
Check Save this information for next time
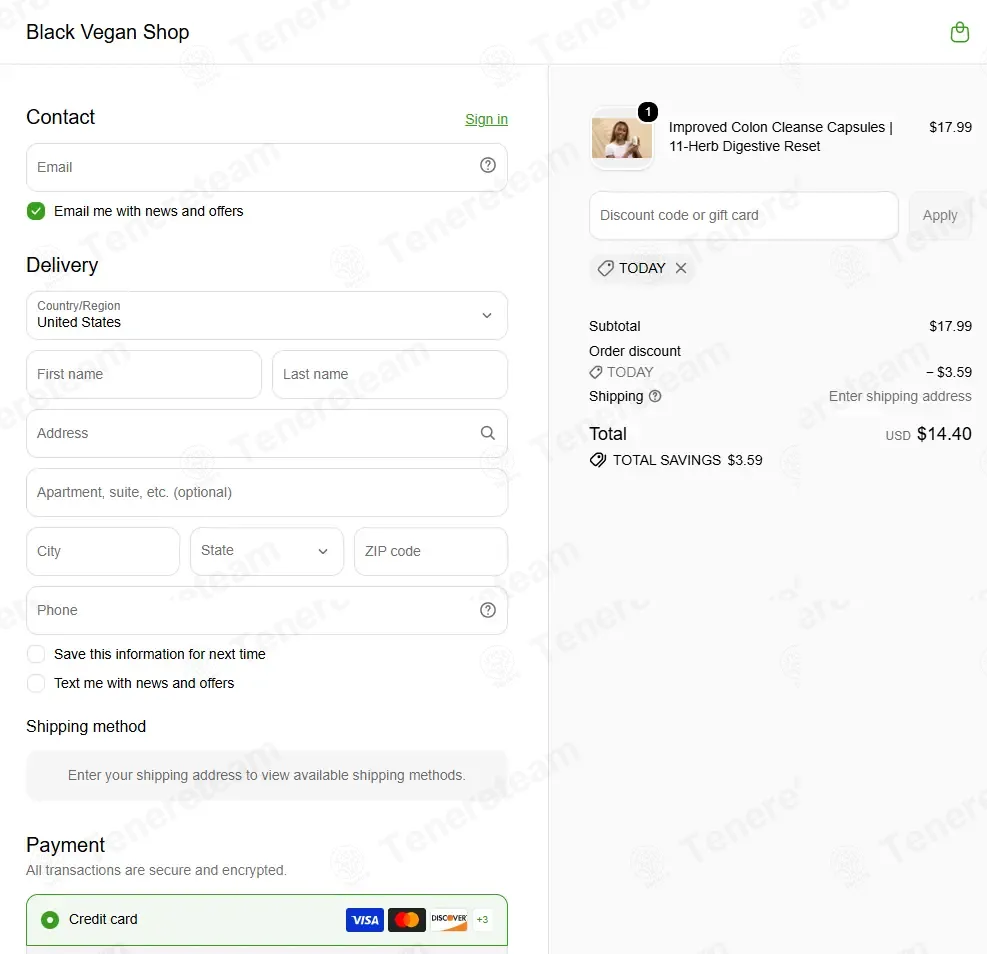click(x=36, y=654)
